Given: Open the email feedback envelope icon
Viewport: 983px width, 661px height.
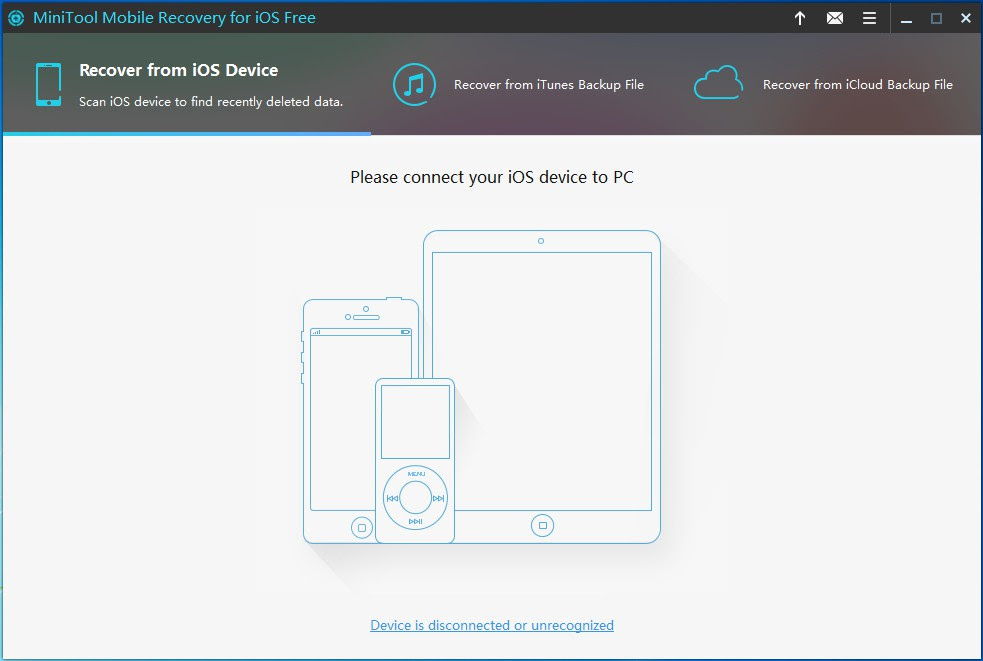Looking at the screenshot, I should [834, 18].
